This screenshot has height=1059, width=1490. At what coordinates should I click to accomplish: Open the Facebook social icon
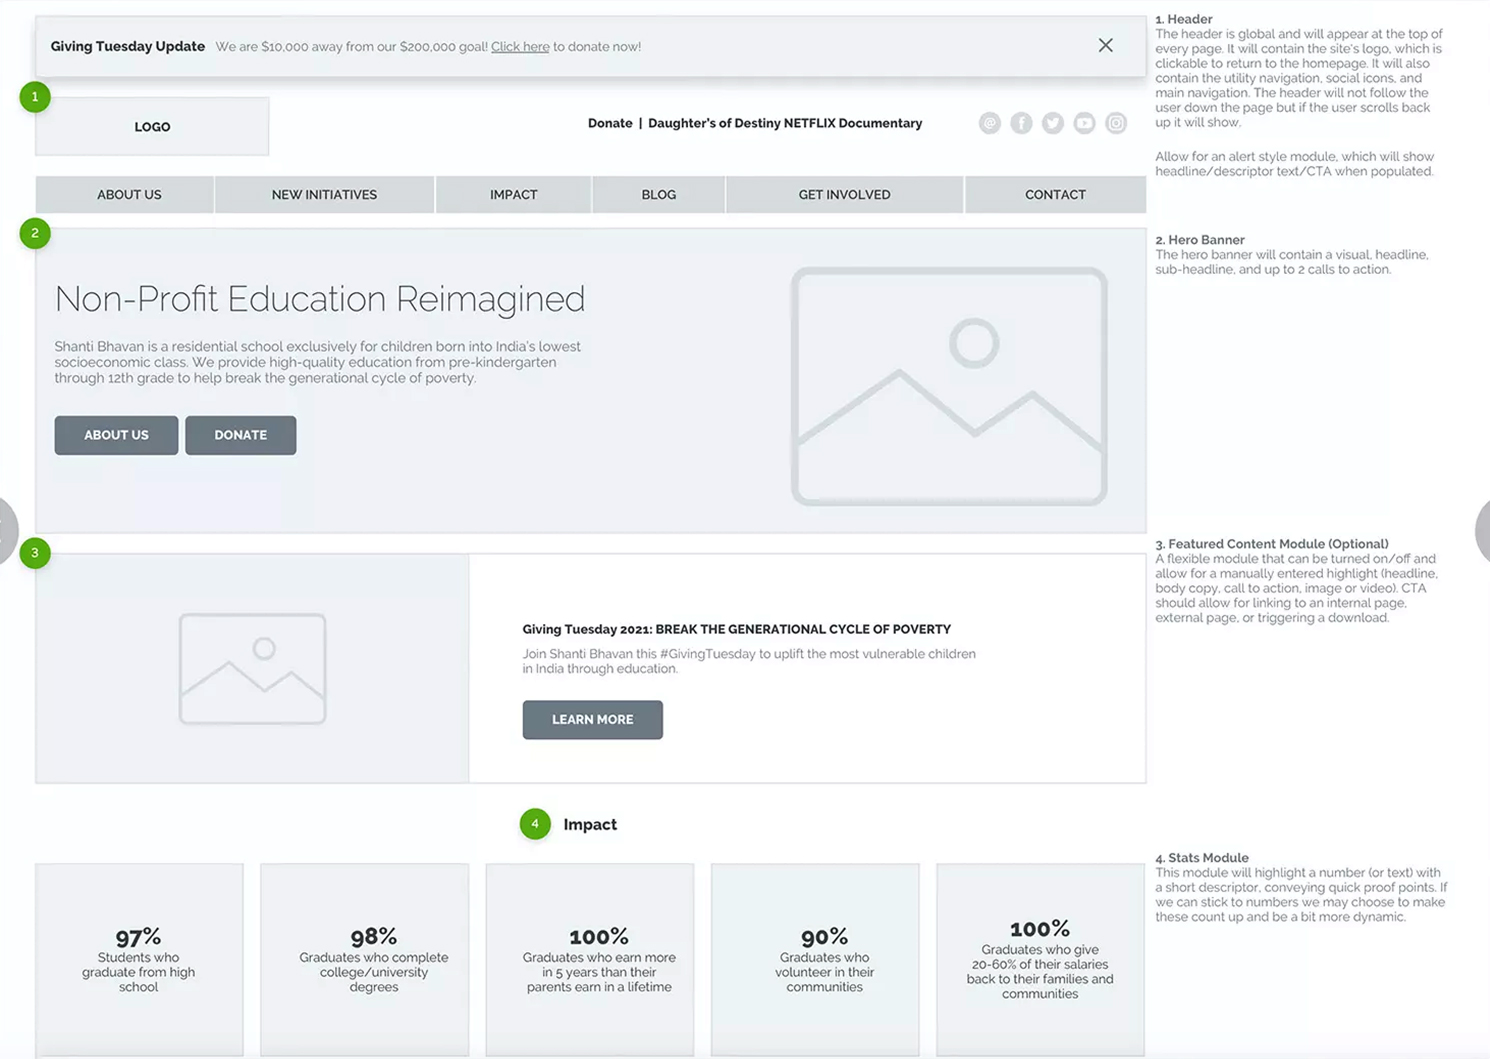point(1021,123)
